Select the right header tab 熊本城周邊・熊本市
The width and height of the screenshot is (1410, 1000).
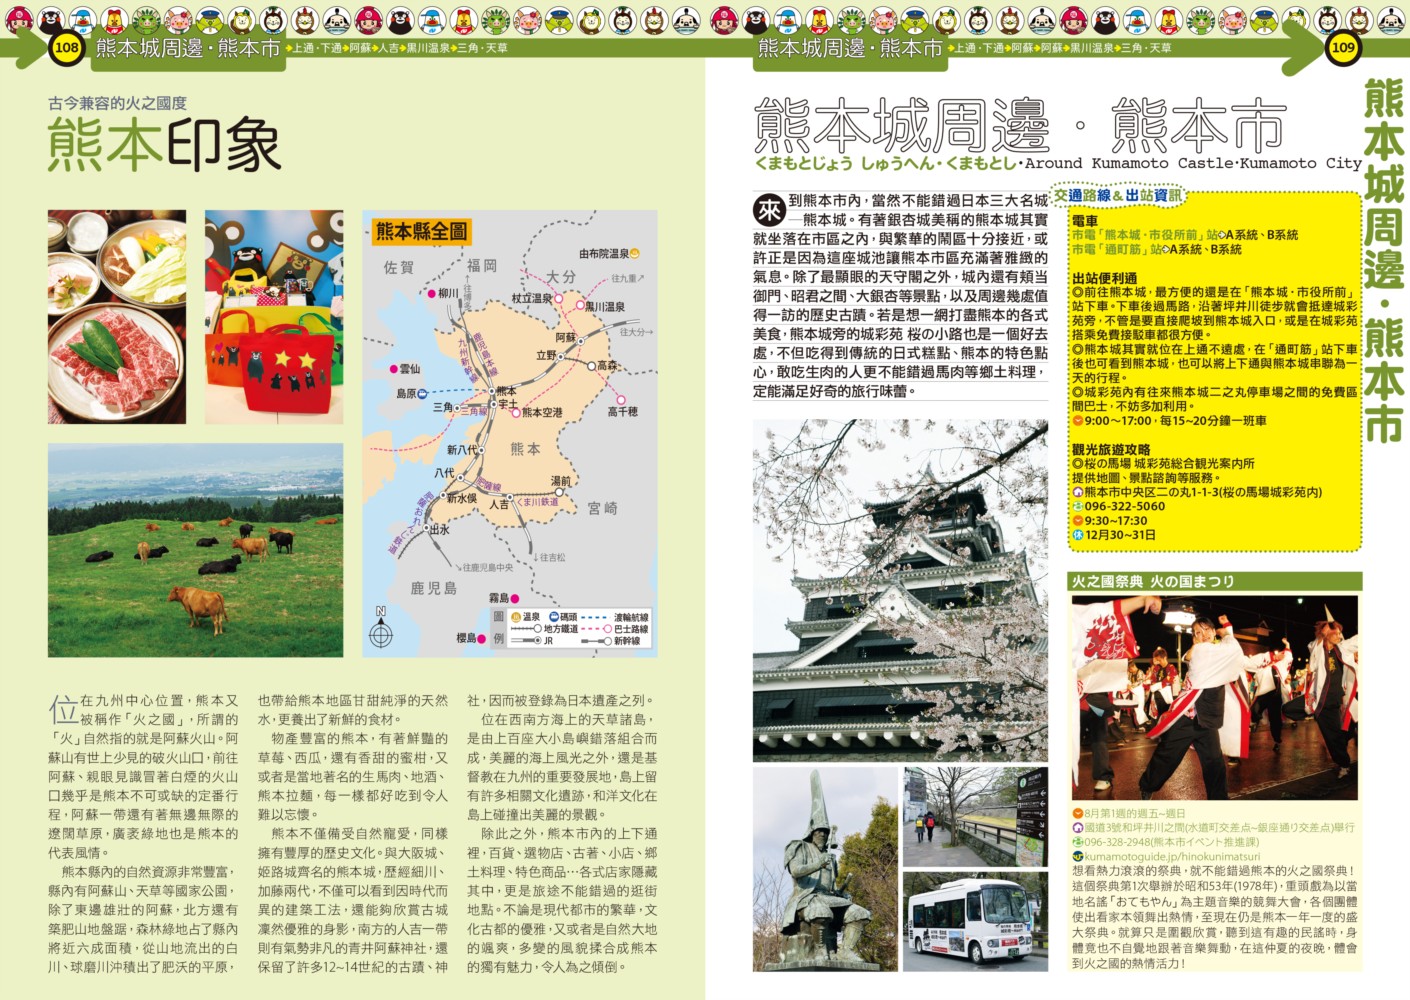click(850, 48)
